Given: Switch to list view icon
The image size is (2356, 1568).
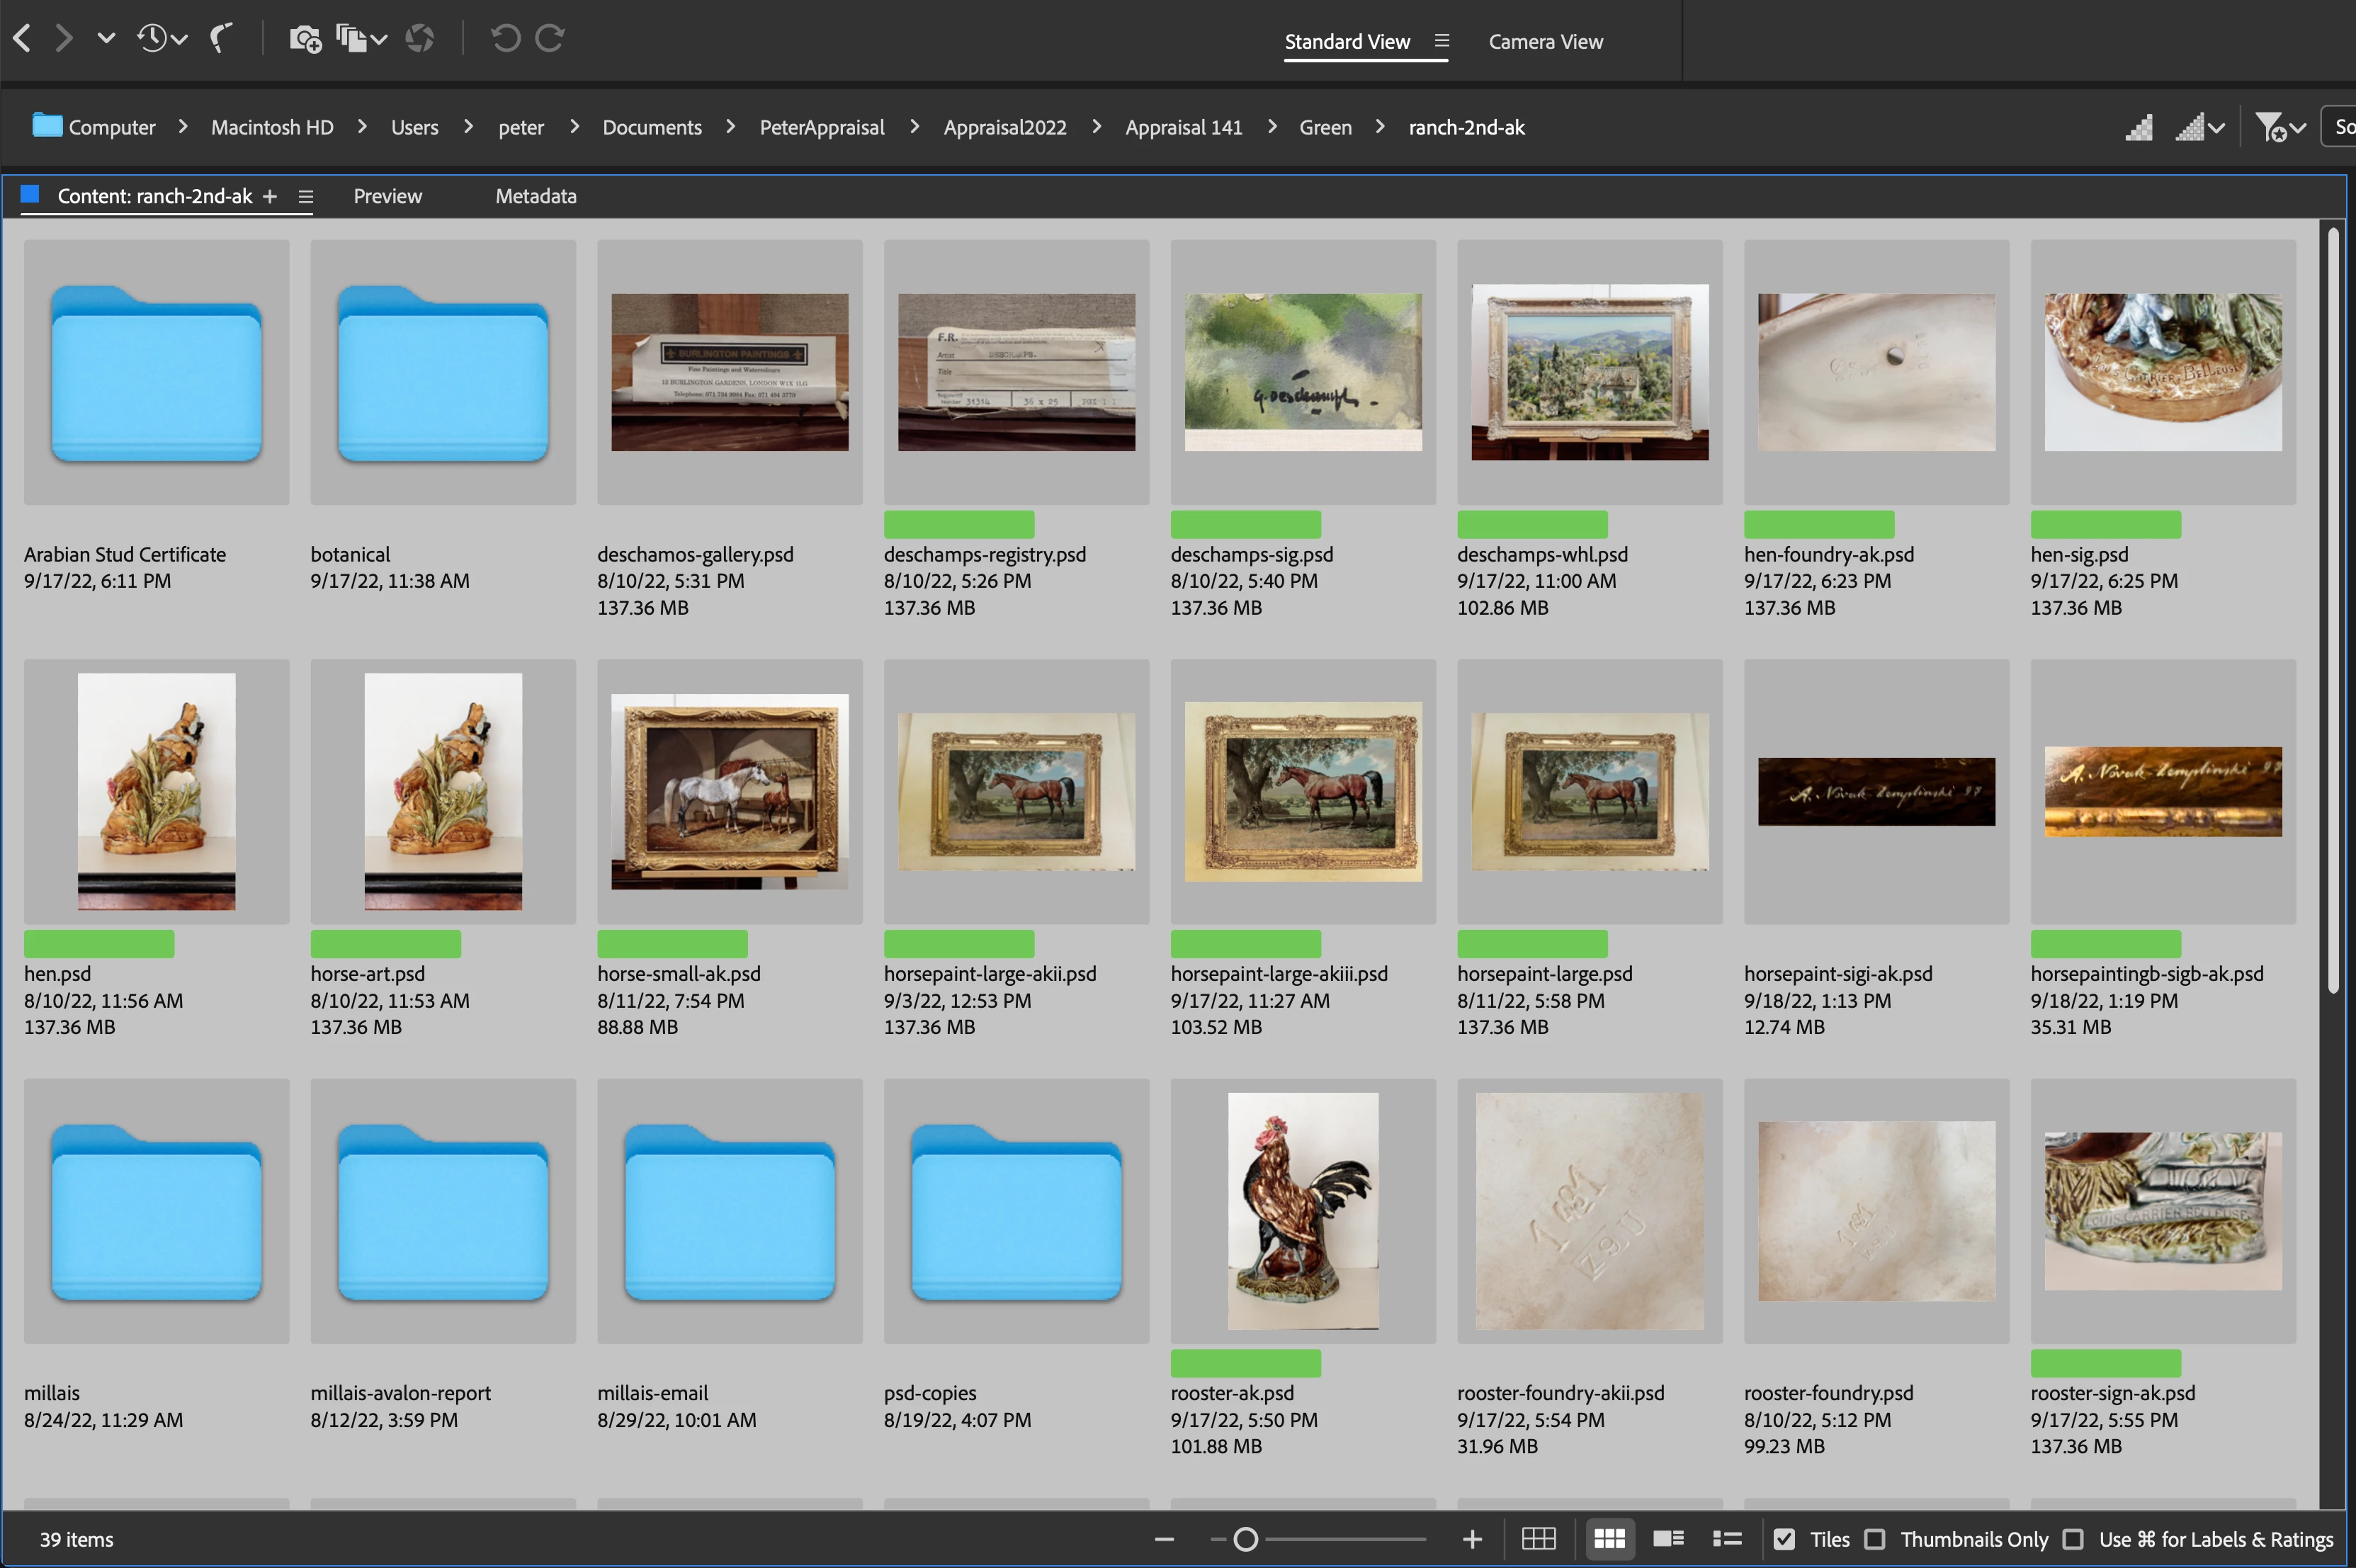Looking at the screenshot, I should [1727, 1539].
